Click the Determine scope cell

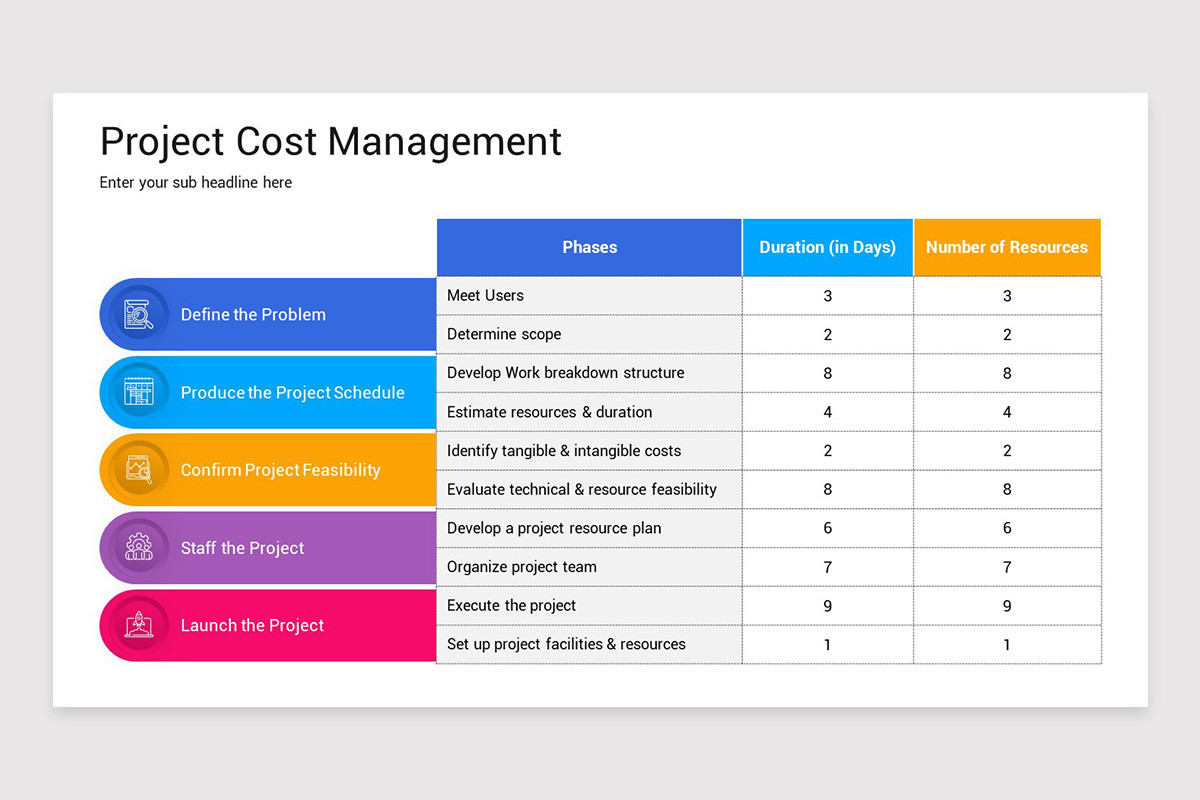[x=589, y=334]
